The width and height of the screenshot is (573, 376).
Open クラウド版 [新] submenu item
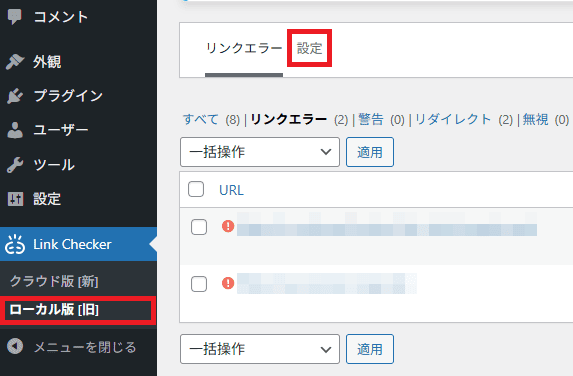tap(54, 281)
